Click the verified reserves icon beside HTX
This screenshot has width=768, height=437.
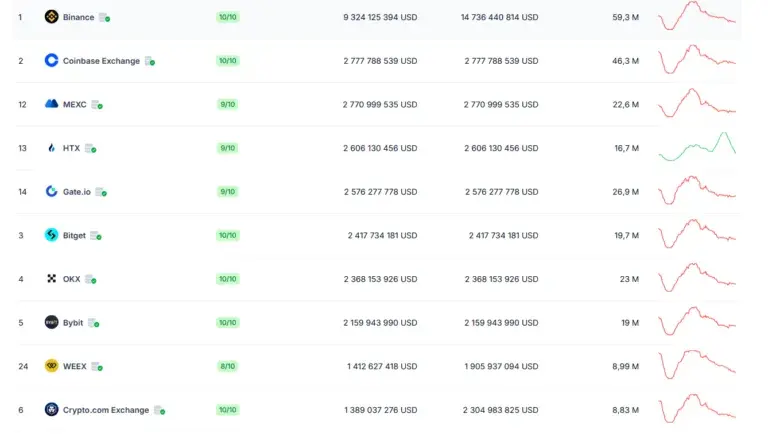(91, 148)
